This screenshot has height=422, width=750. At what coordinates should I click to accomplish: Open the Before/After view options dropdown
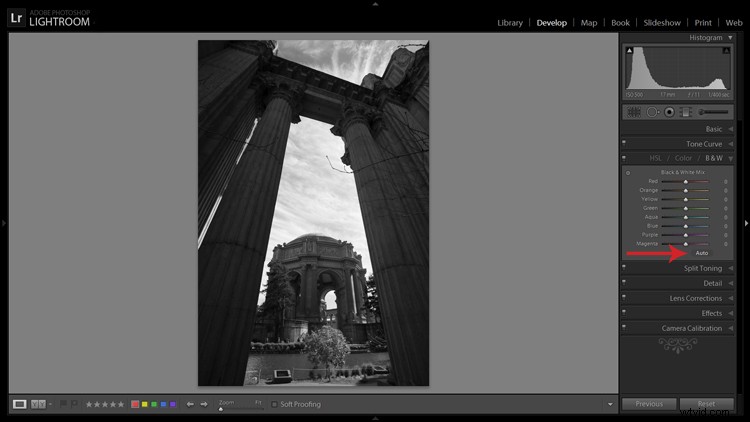tap(50, 404)
